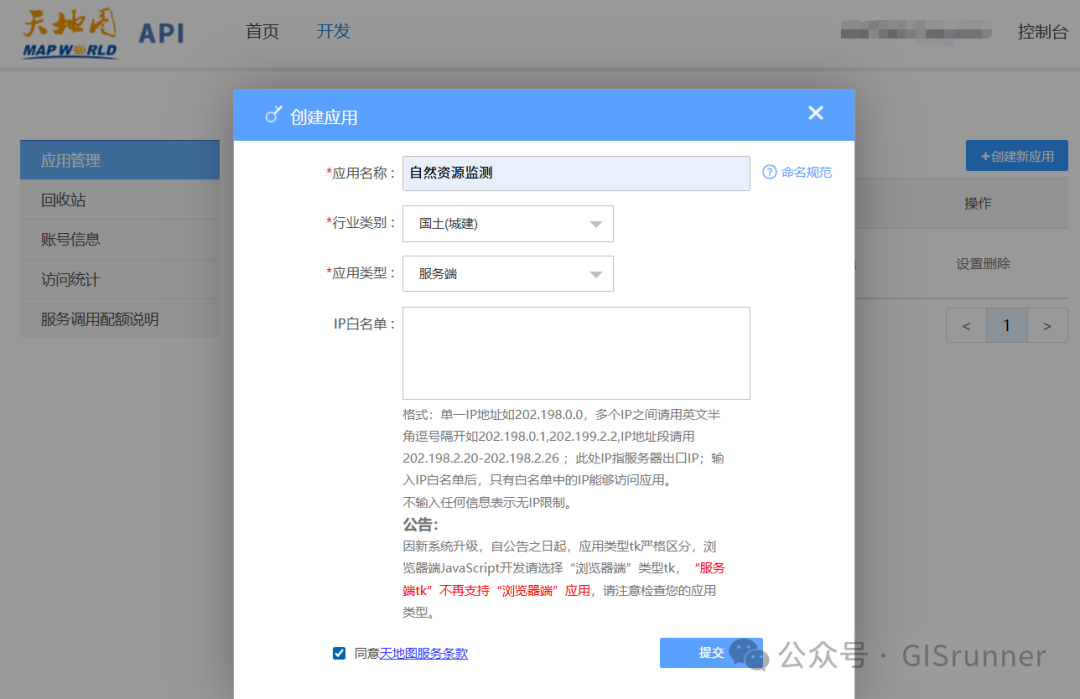Close the 创建应用 dialog
Viewport: 1080px width, 699px height.
(x=816, y=113)
